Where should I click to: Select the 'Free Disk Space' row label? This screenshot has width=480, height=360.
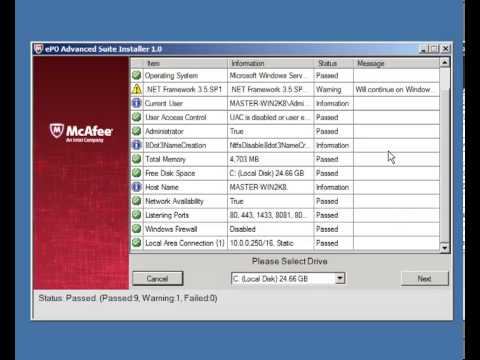click(x=170, y=173)
